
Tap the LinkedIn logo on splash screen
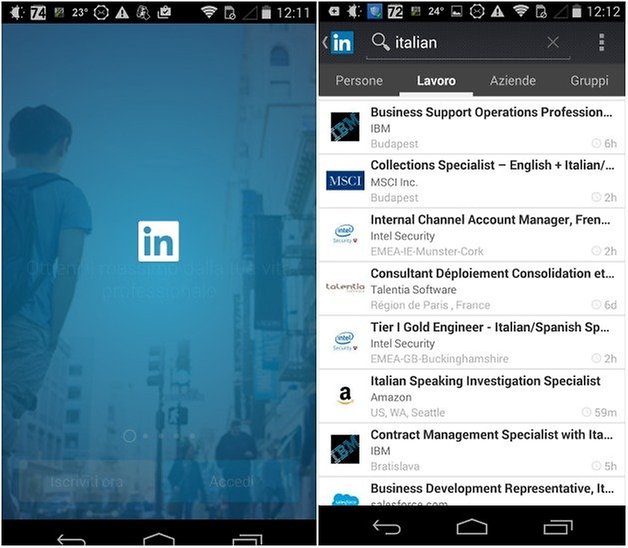click(159, 241)
